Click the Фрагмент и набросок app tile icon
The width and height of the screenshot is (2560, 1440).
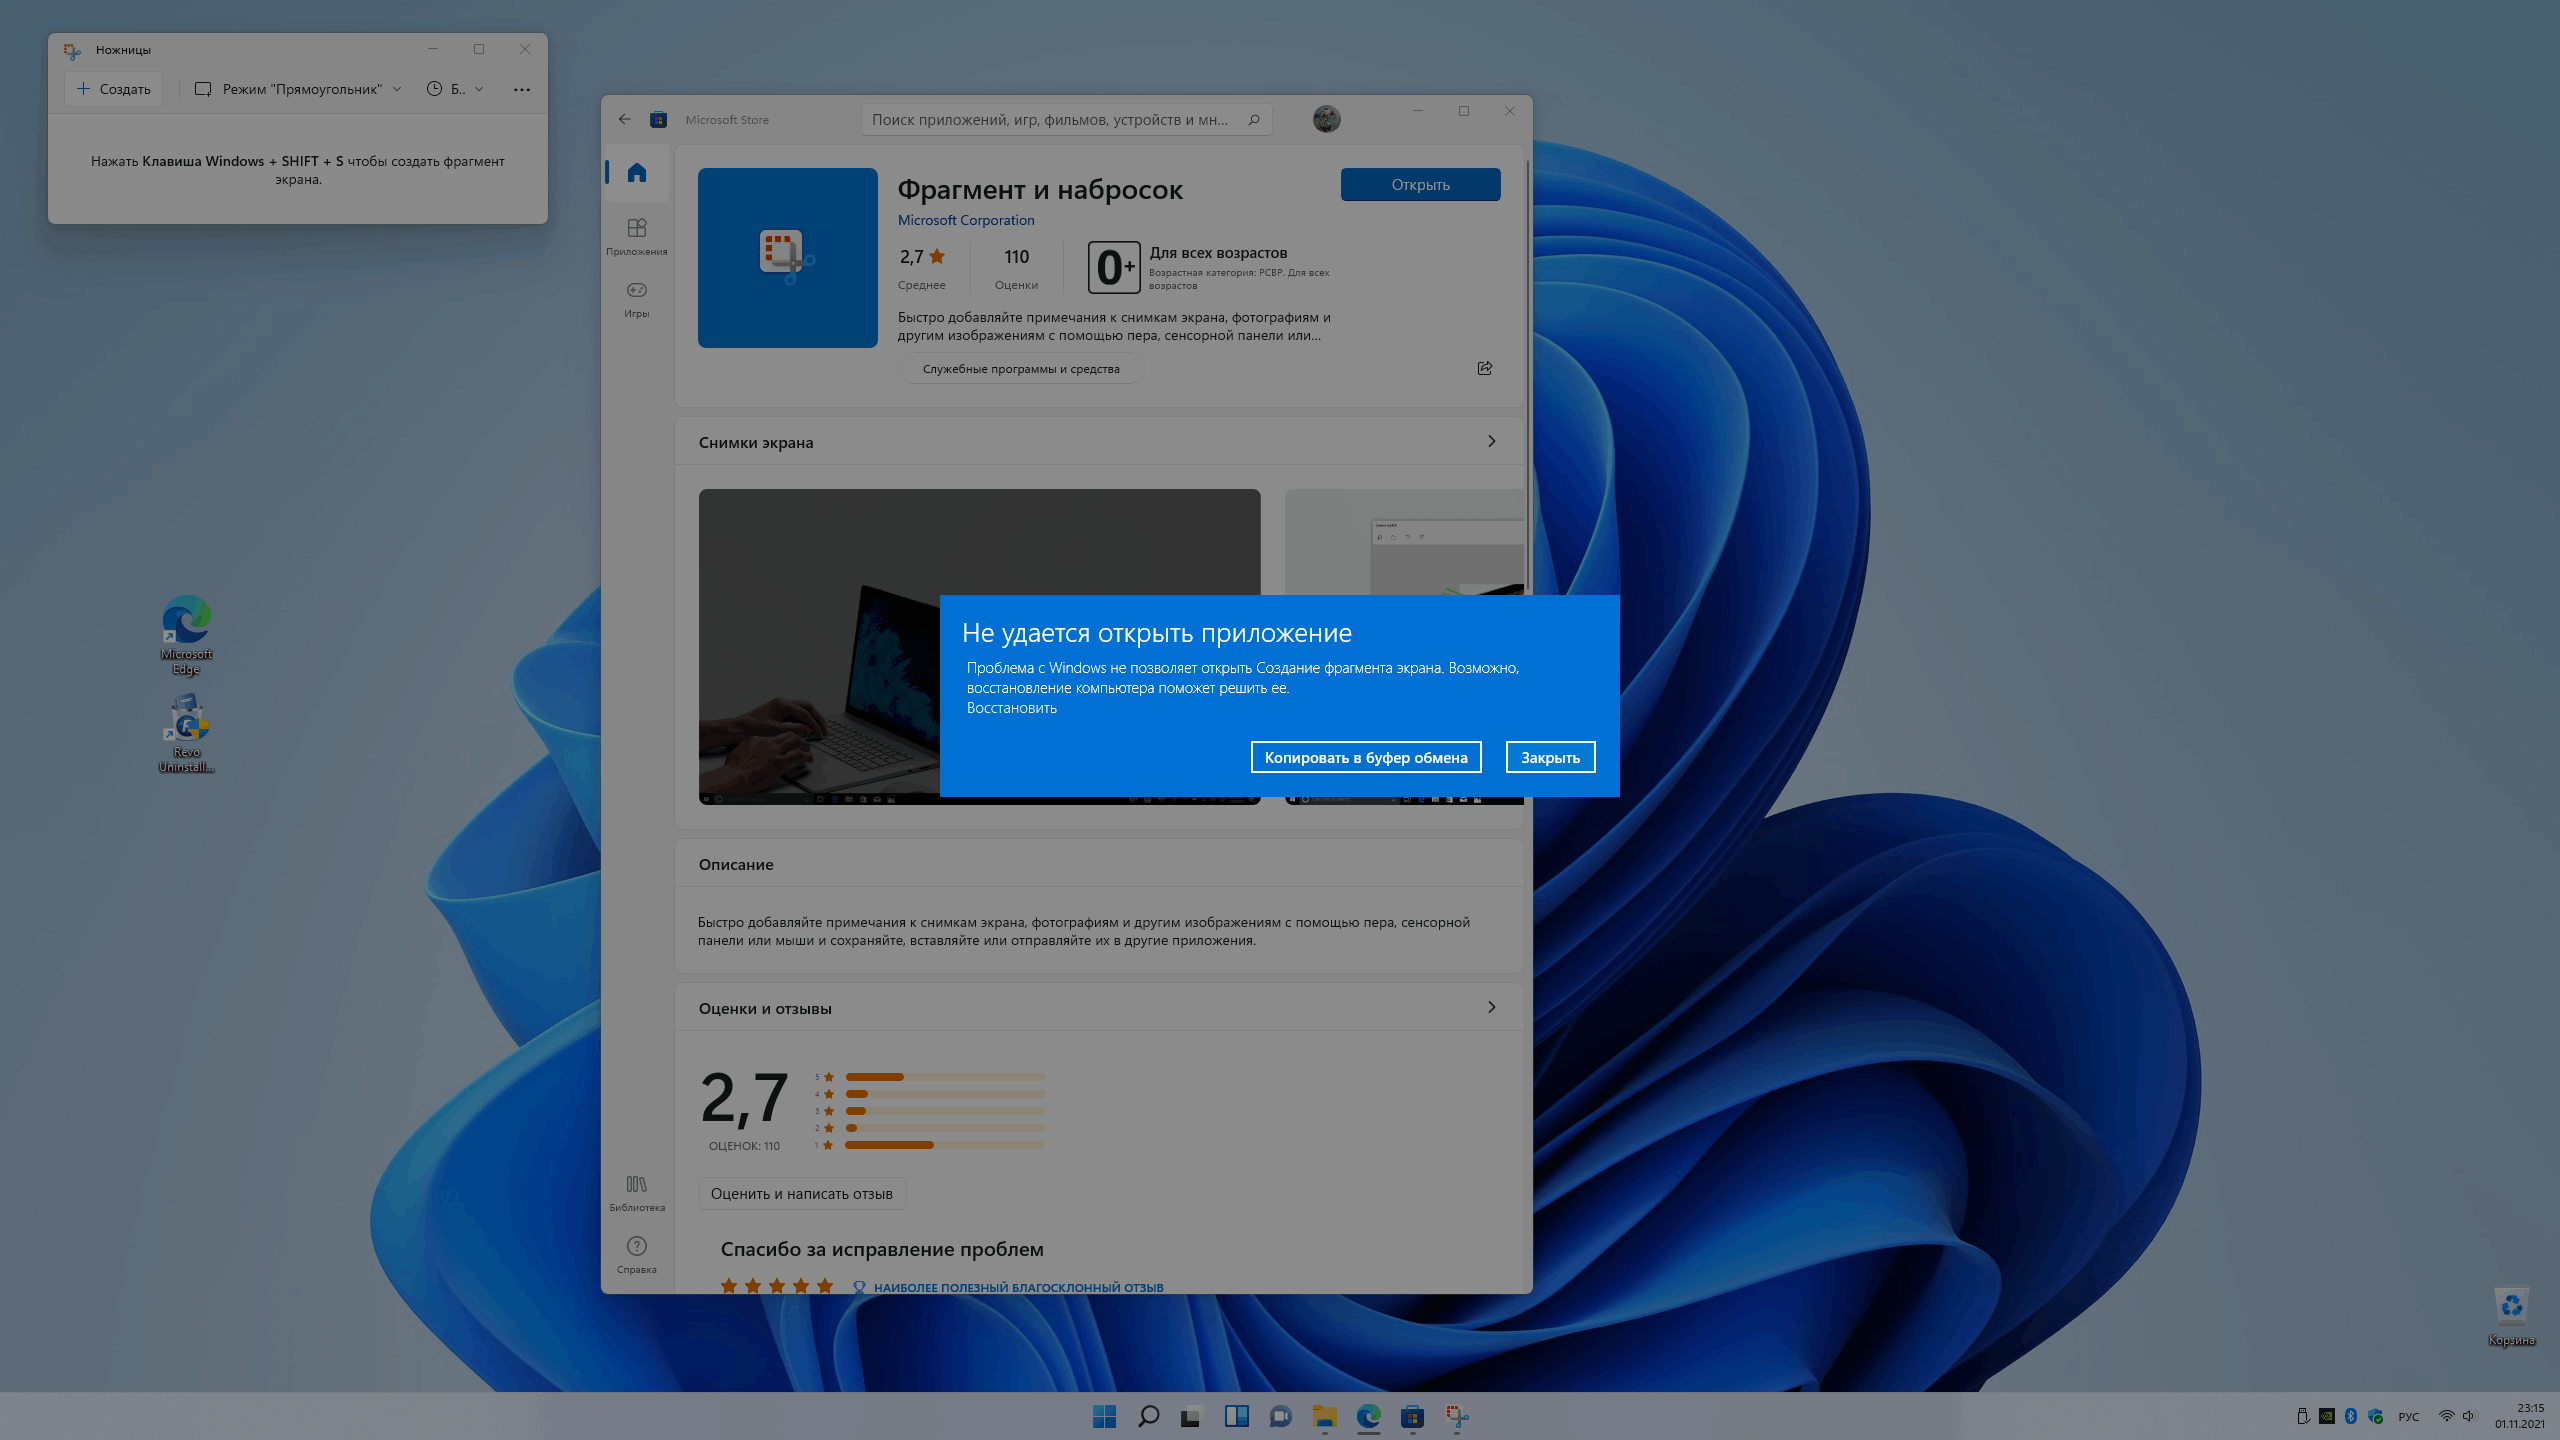[x=788, y=258]
